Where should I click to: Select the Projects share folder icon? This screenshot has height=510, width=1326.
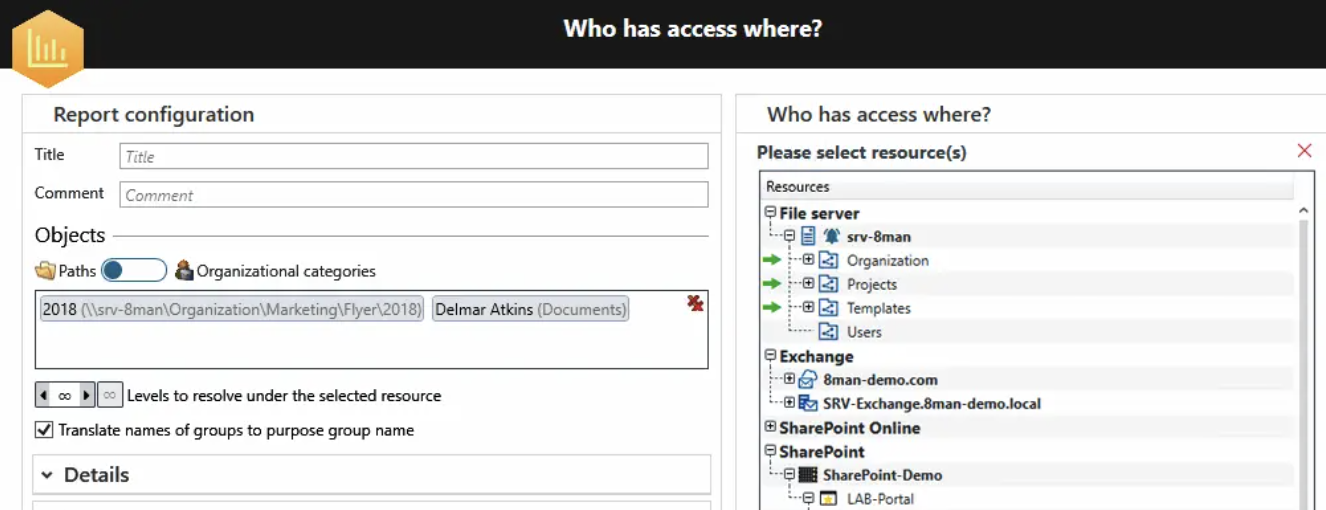(x=828, y=285)
